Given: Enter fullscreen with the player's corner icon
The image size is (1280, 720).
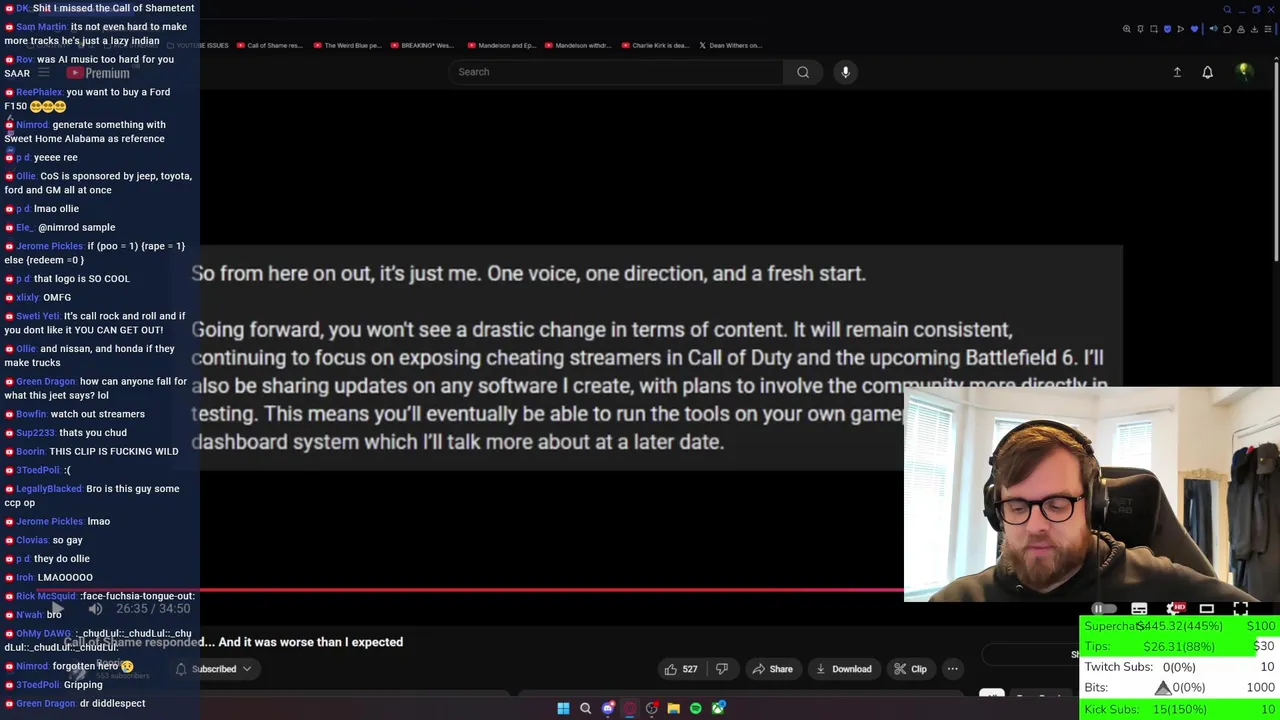Looking at the screenshot, I should coord(1241,609).
